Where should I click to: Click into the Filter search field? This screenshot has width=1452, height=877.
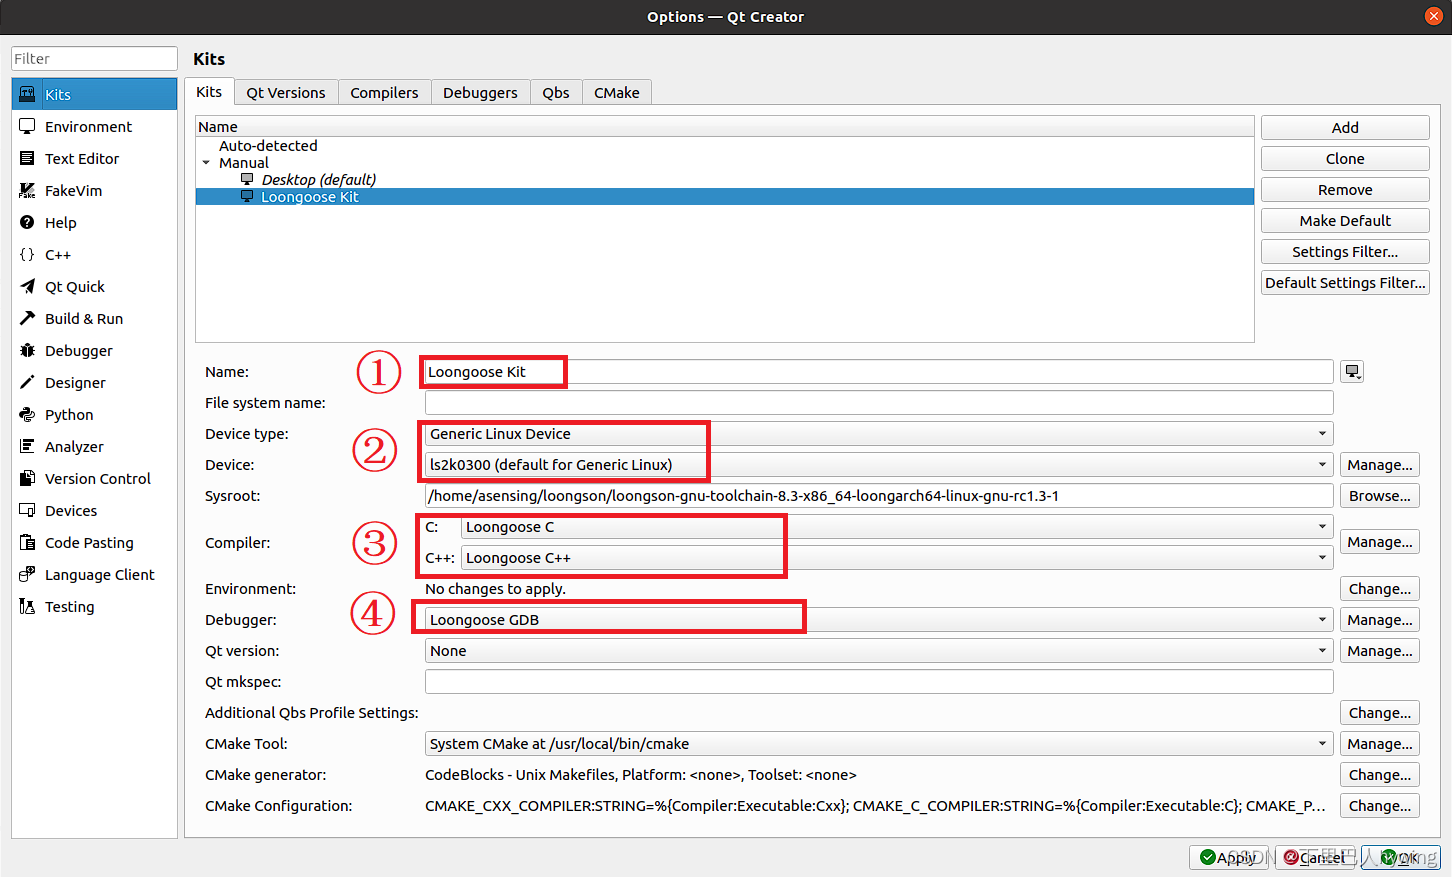94,58
